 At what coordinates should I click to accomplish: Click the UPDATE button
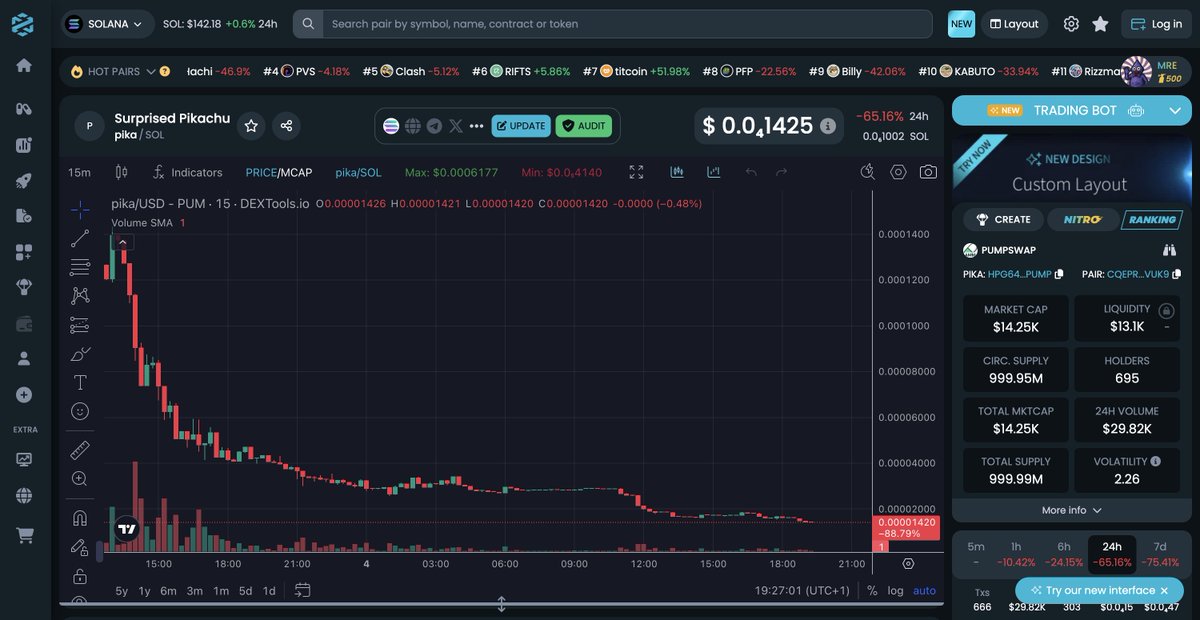(x=521, y=126)
